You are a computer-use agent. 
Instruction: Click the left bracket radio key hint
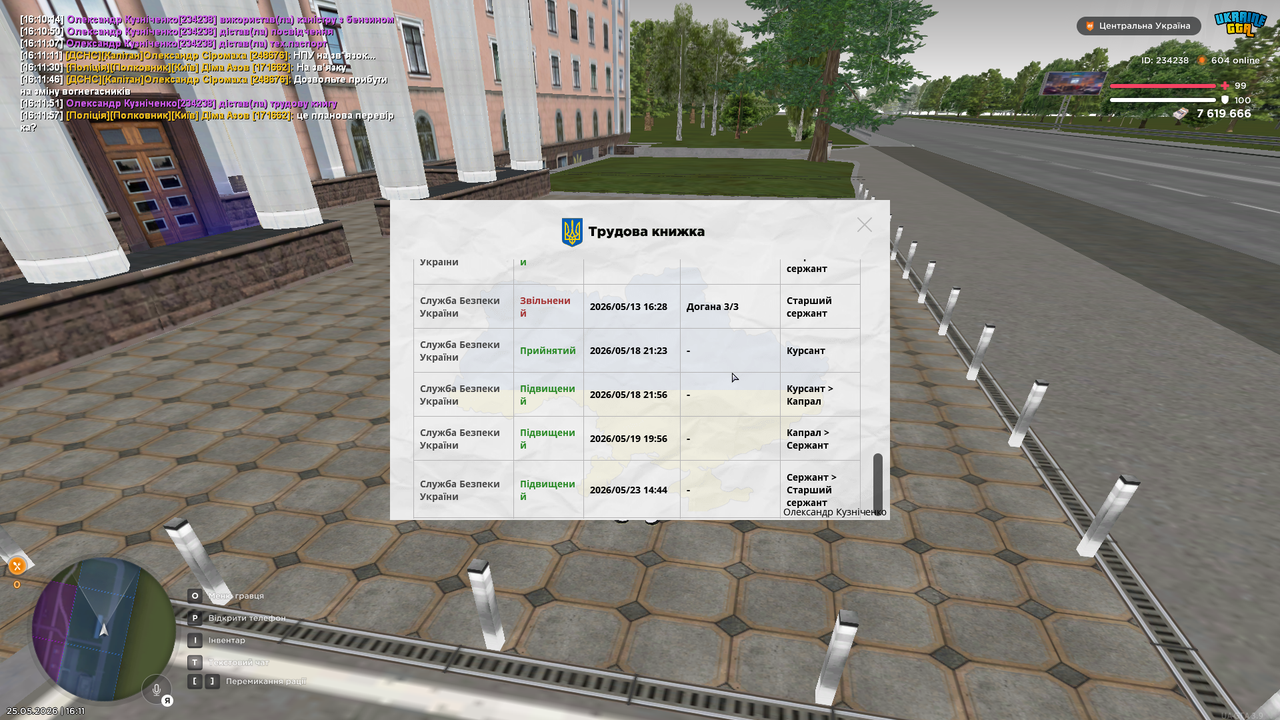(x=195, y=682)
